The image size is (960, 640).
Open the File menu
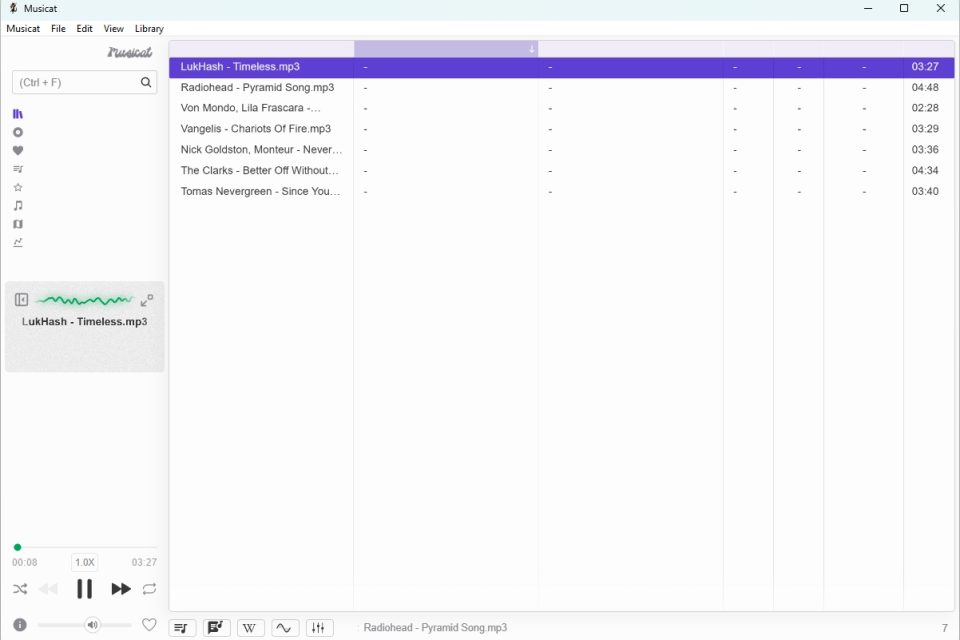pyautogui.click(x=58, y=29)
